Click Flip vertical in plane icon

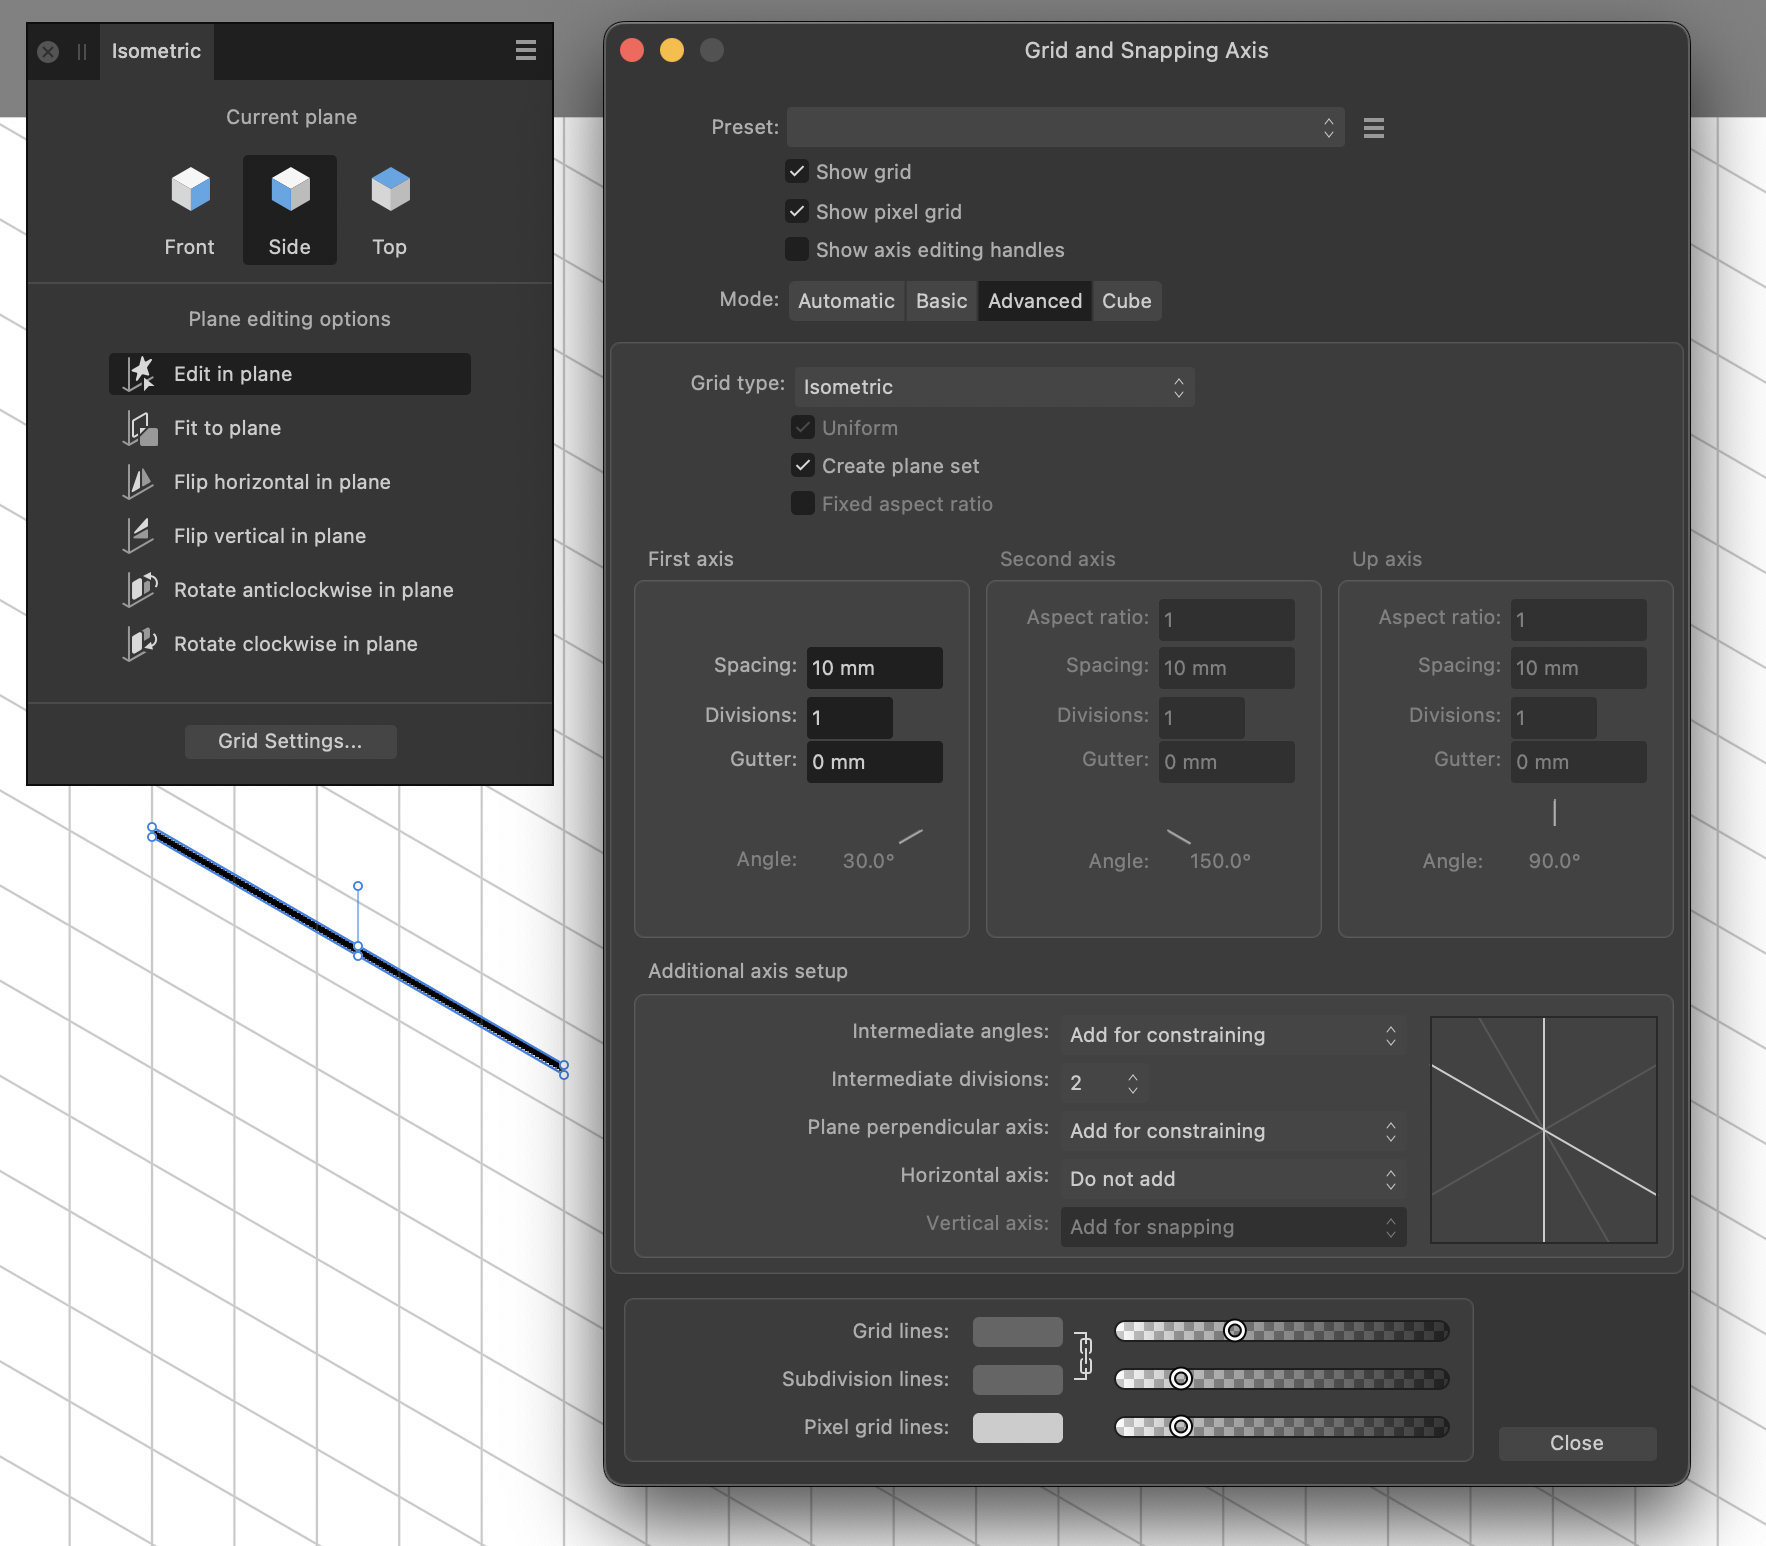139,536
